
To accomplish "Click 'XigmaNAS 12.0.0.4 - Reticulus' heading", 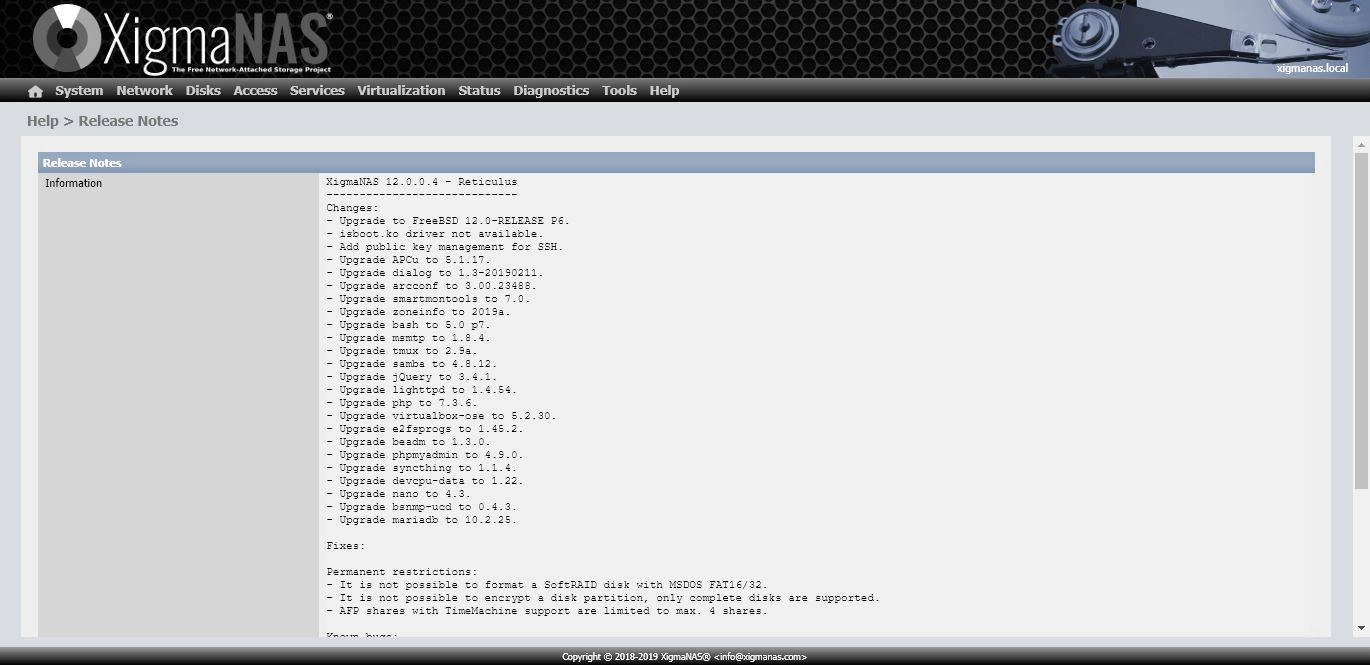I will tap(422, 182).
